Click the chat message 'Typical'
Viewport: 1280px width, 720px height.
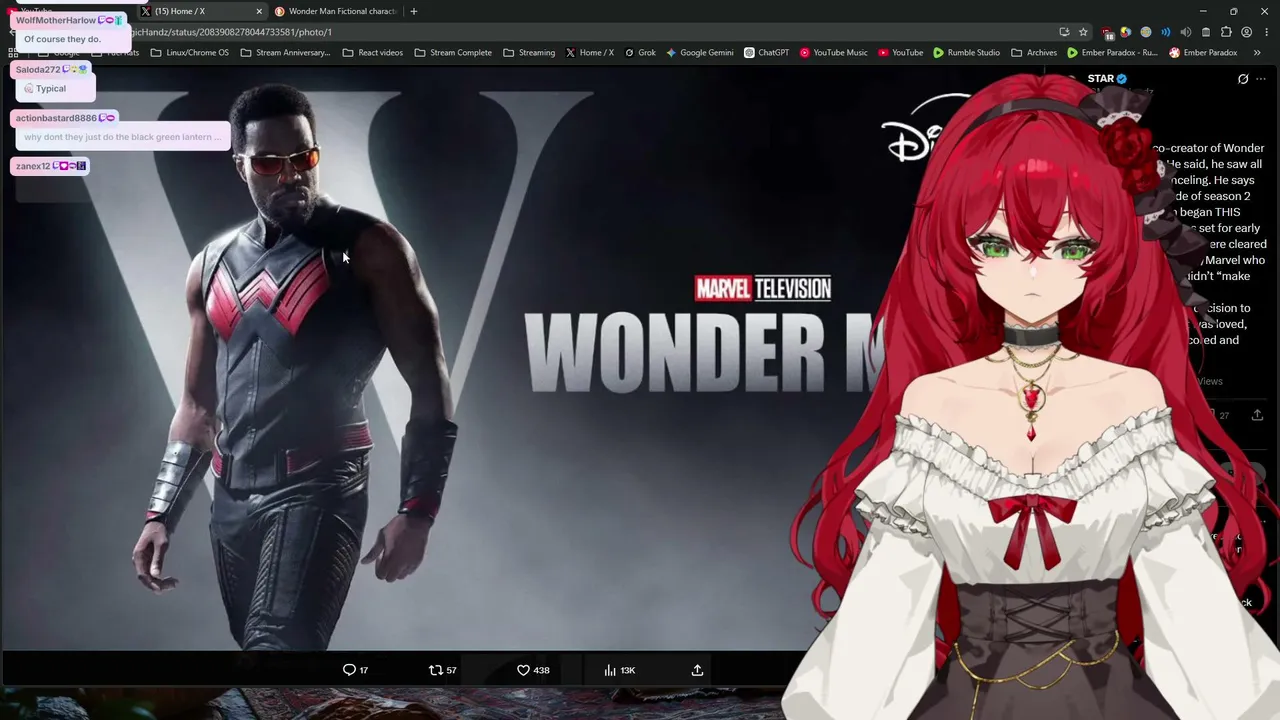[x=51, y=89]
